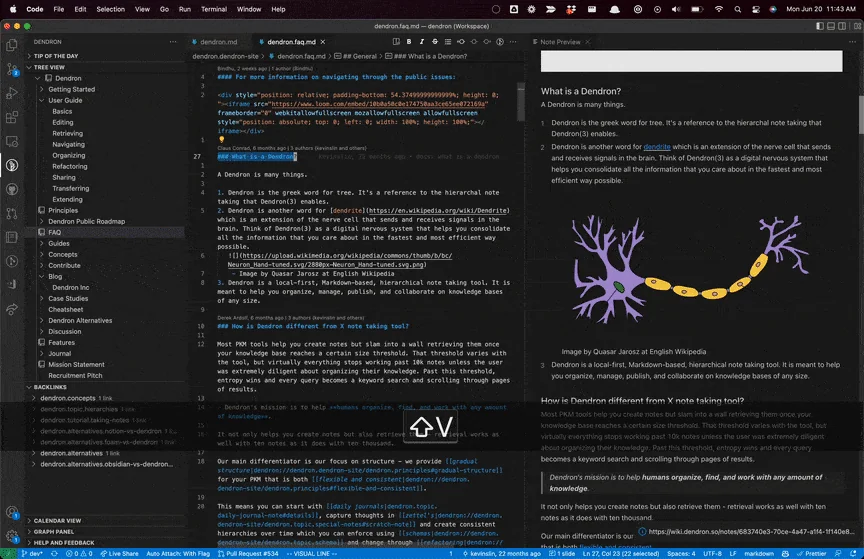
Task: Switch to the dendron.md tab
Action: (x=218, y=42)
